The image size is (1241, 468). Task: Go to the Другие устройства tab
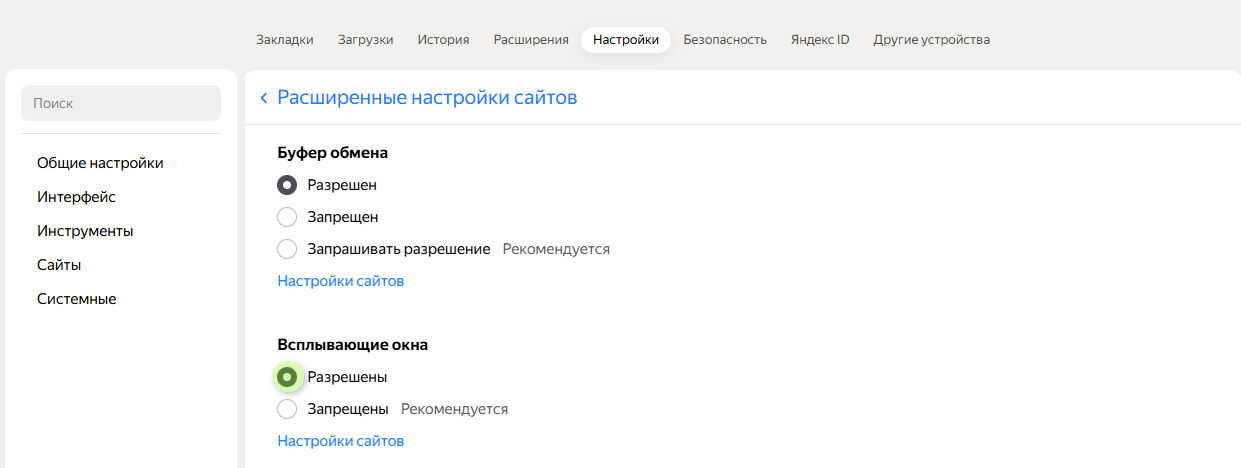point(931,40)
